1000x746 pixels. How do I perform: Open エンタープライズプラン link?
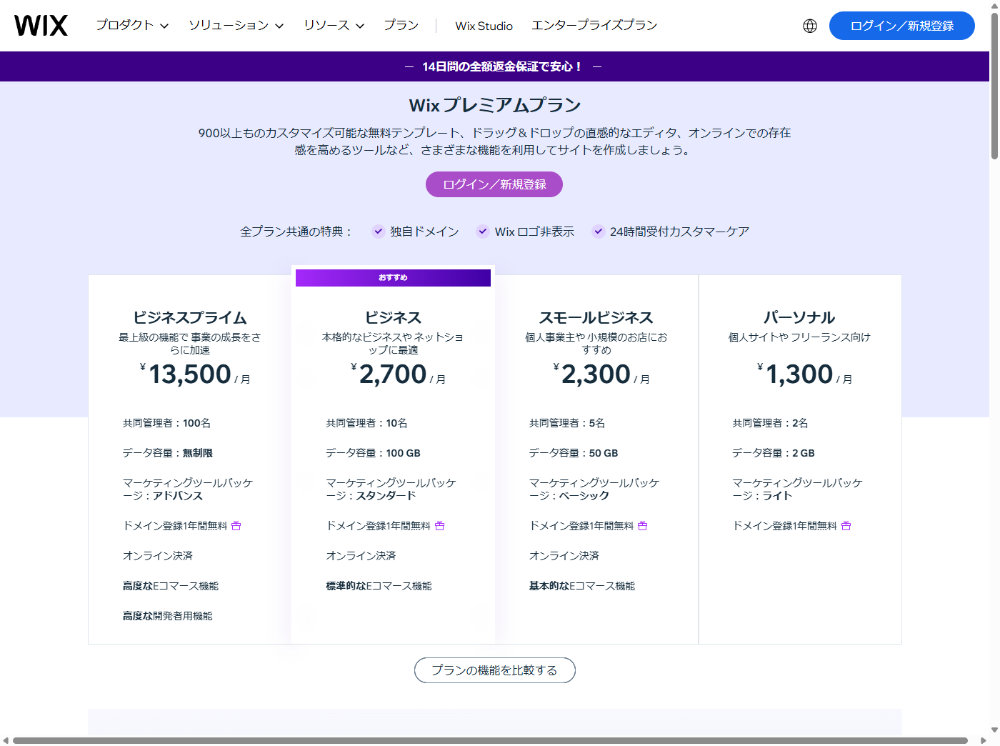(594, 26)
